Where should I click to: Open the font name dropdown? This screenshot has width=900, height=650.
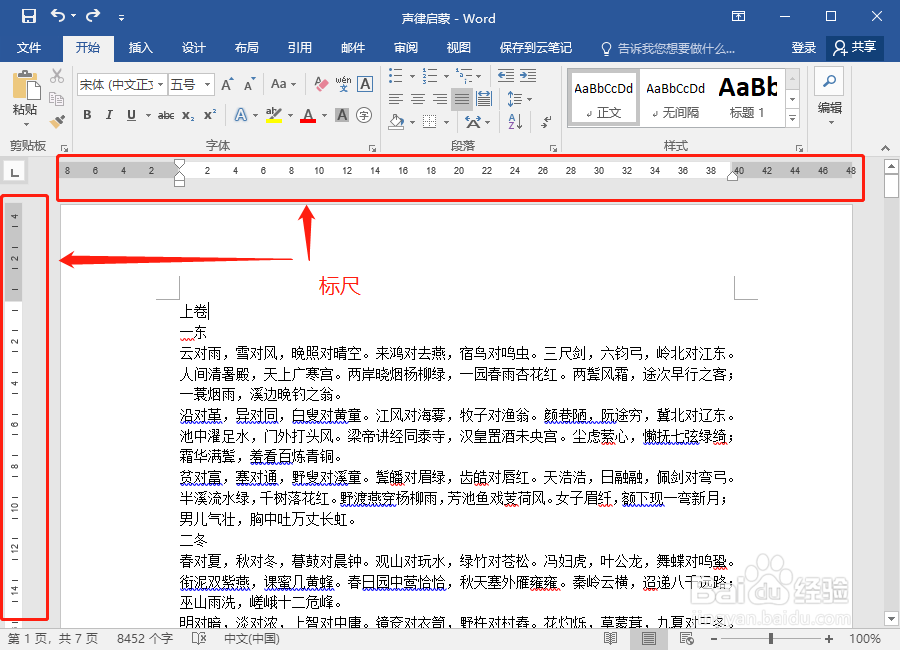[161, 85]
